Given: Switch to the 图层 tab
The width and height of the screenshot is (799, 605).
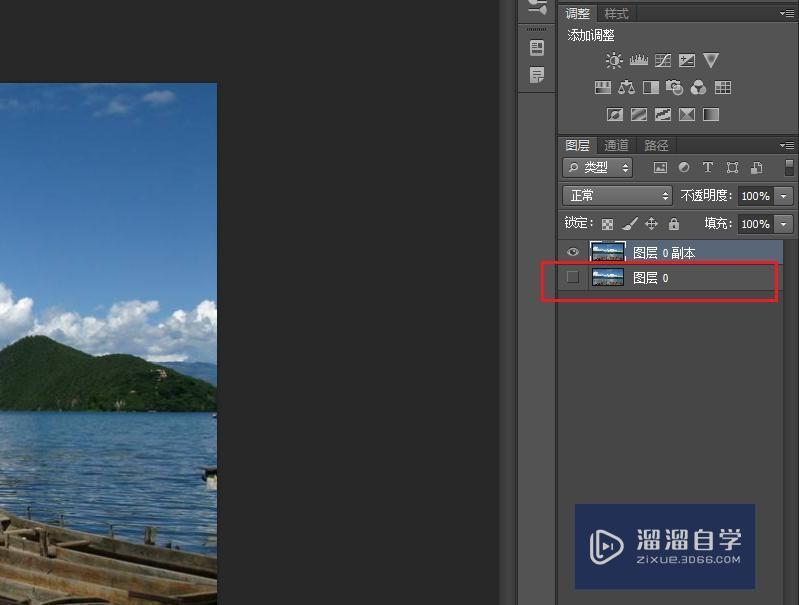Looking at the screenshot, I should [x=577, y=146].
